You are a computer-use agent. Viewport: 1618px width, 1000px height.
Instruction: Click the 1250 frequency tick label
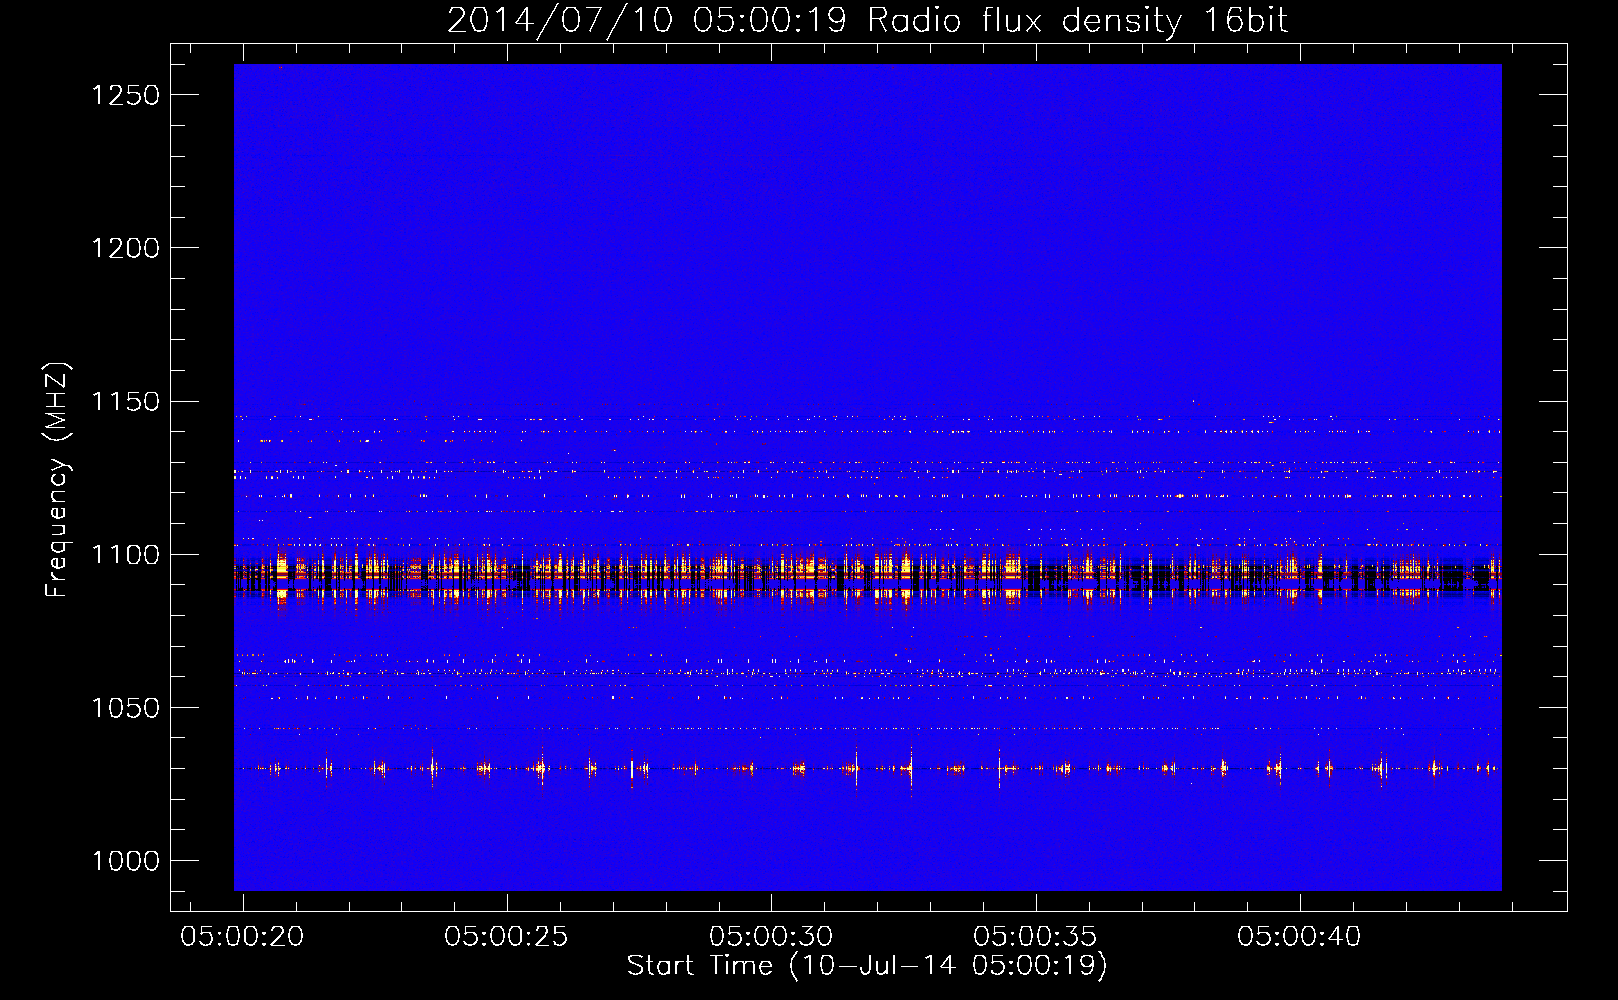125,95
